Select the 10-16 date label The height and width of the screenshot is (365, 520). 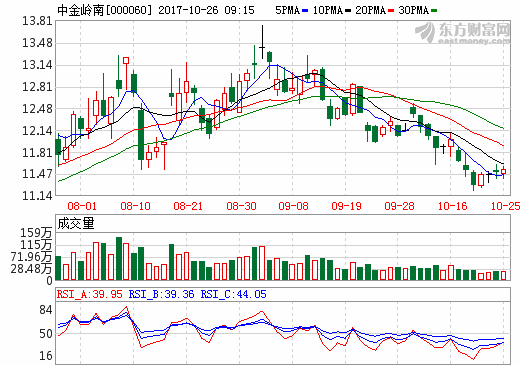click(x=452, y=206)
